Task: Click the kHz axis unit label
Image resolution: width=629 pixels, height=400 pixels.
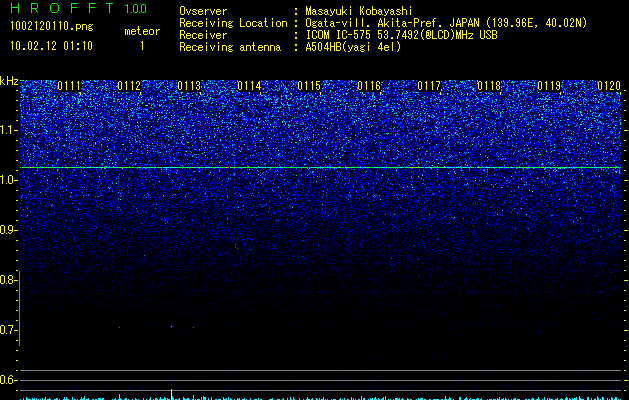Action: coord(9,81)
